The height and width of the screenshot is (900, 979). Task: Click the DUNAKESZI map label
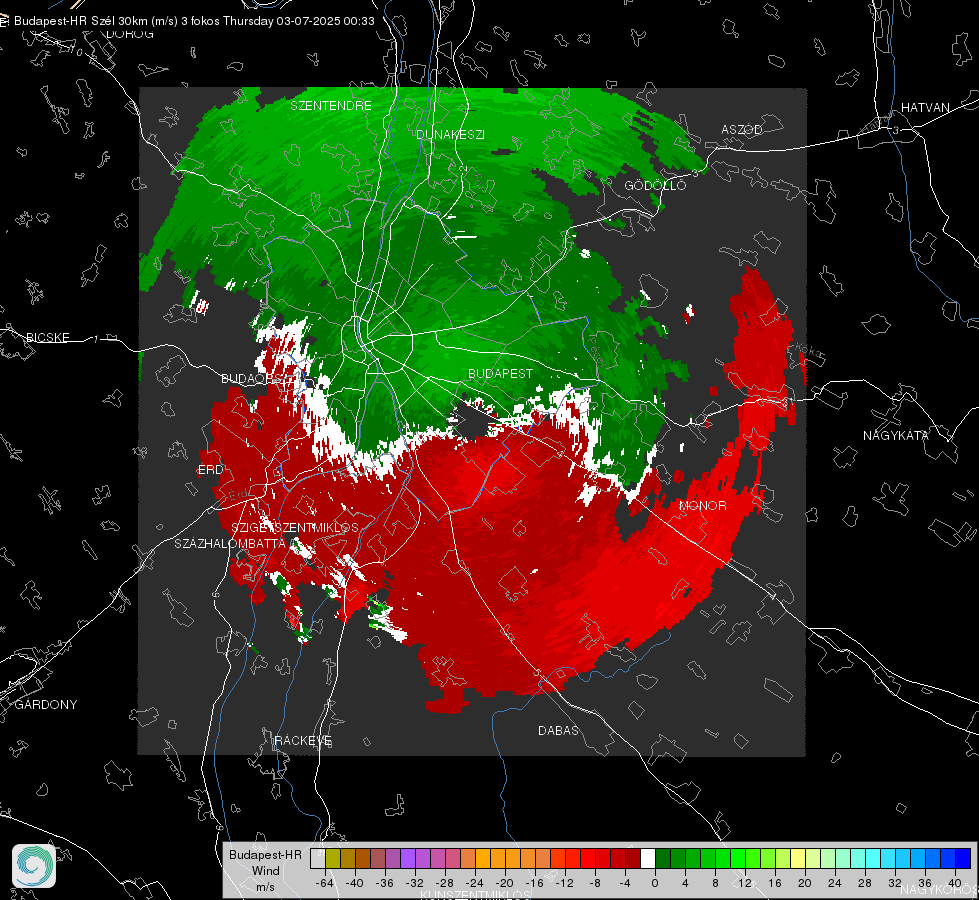[x=450, y=134]
